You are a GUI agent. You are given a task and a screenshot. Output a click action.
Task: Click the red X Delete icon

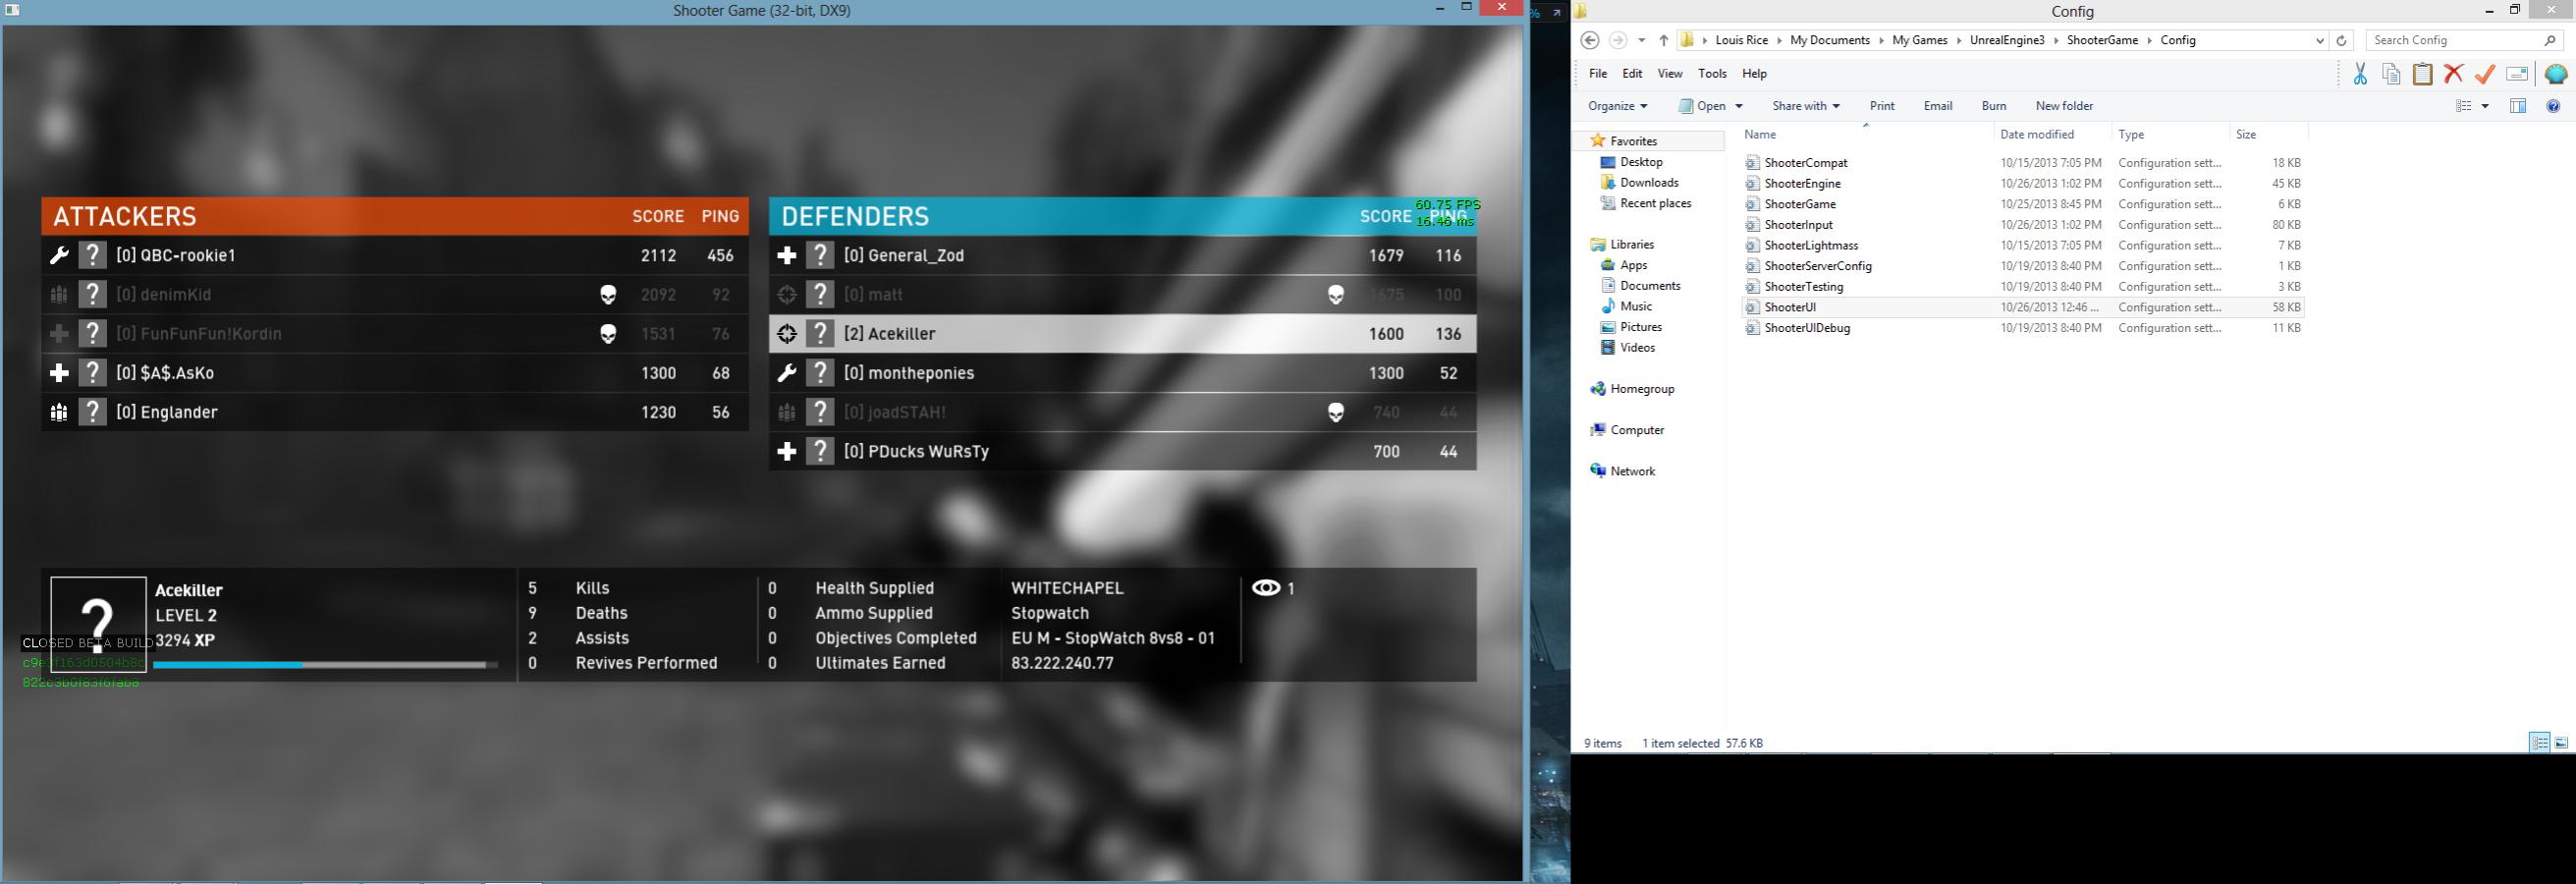click(x=2453, y=75)
